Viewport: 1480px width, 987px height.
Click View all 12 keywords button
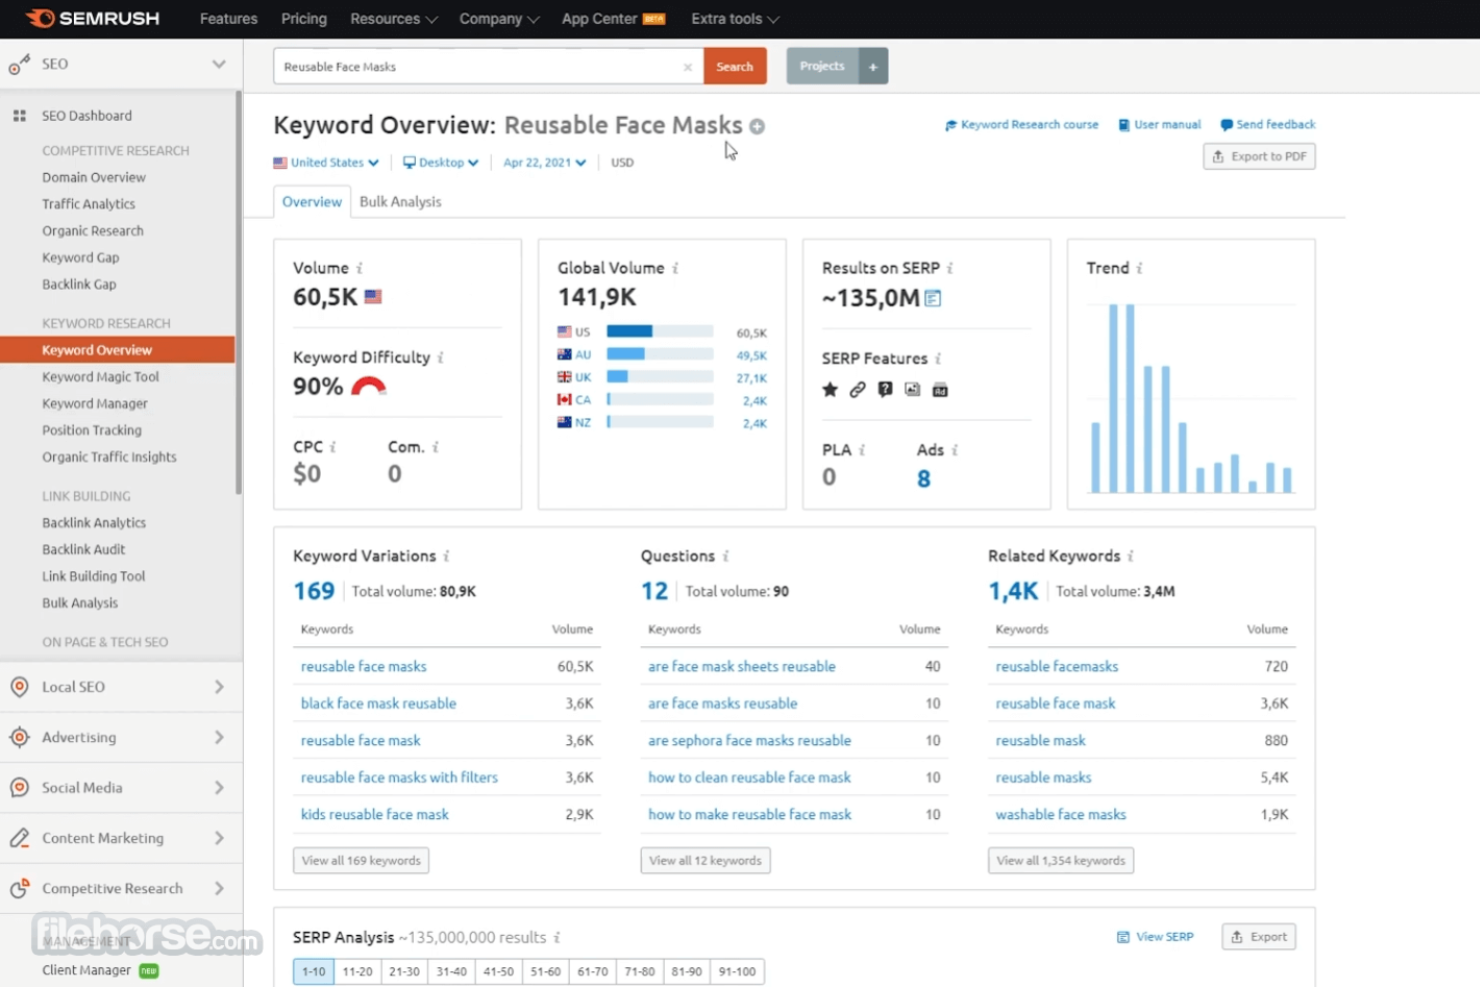click(x=705, y=861)
